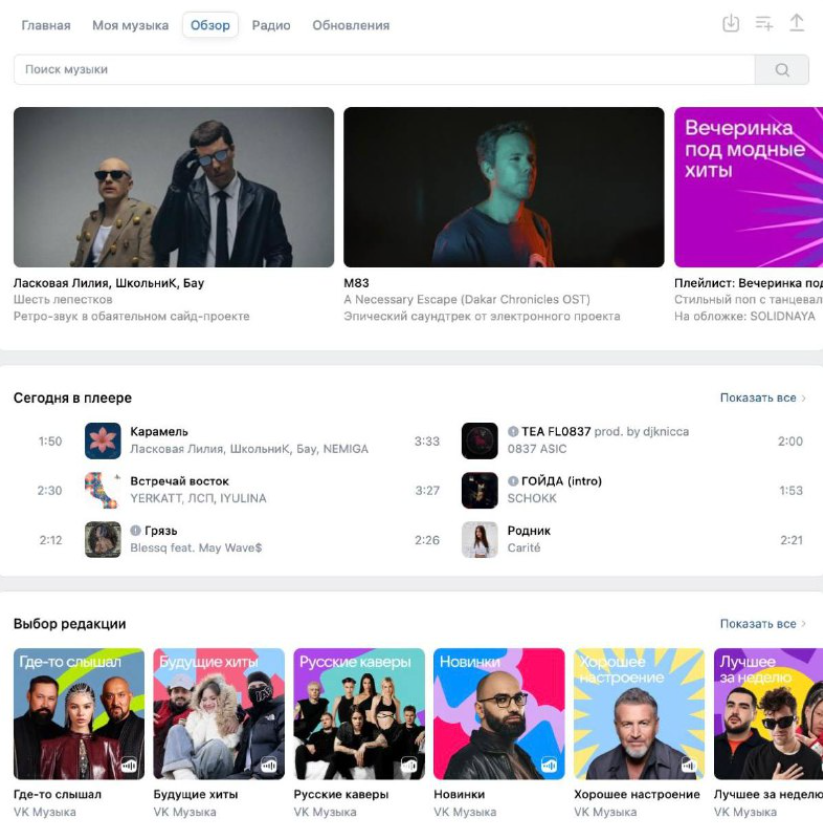This screenshot has width=823, height=835.
Task: Play Карамель by clicking its flower cover
Action: [103, 441]
